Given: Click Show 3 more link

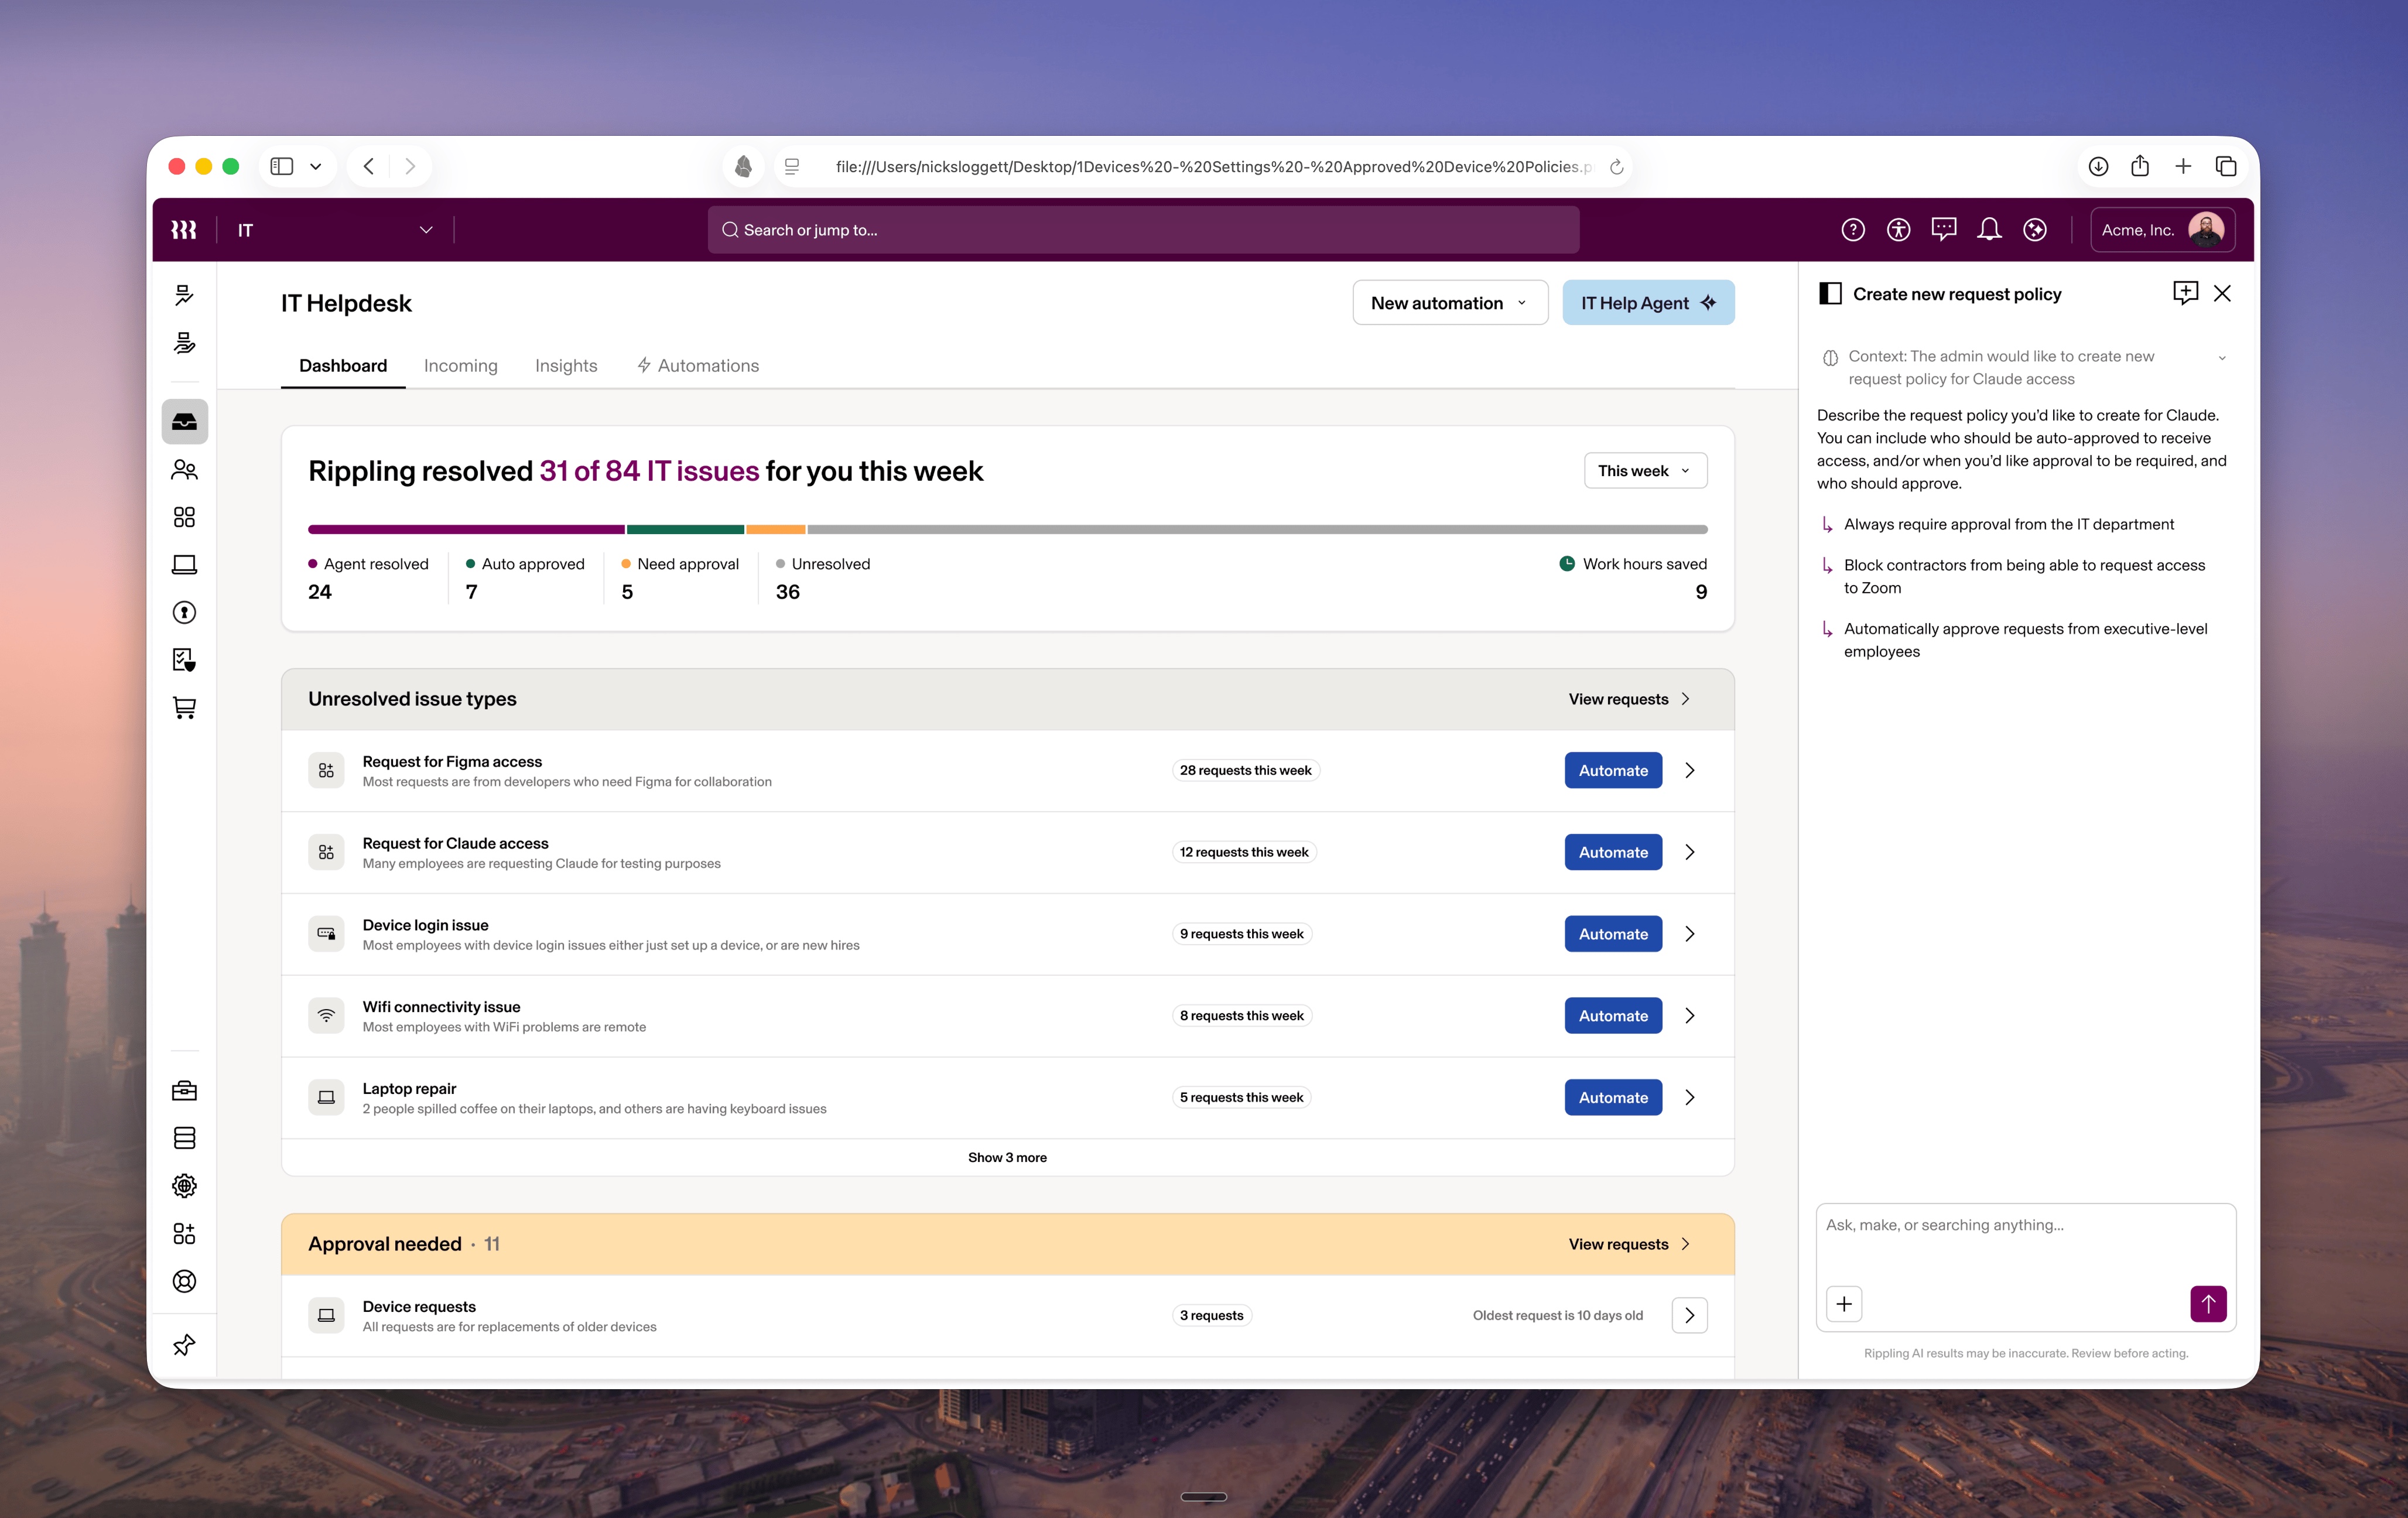Looking at the screenshot, I should pos(1007,1157).
